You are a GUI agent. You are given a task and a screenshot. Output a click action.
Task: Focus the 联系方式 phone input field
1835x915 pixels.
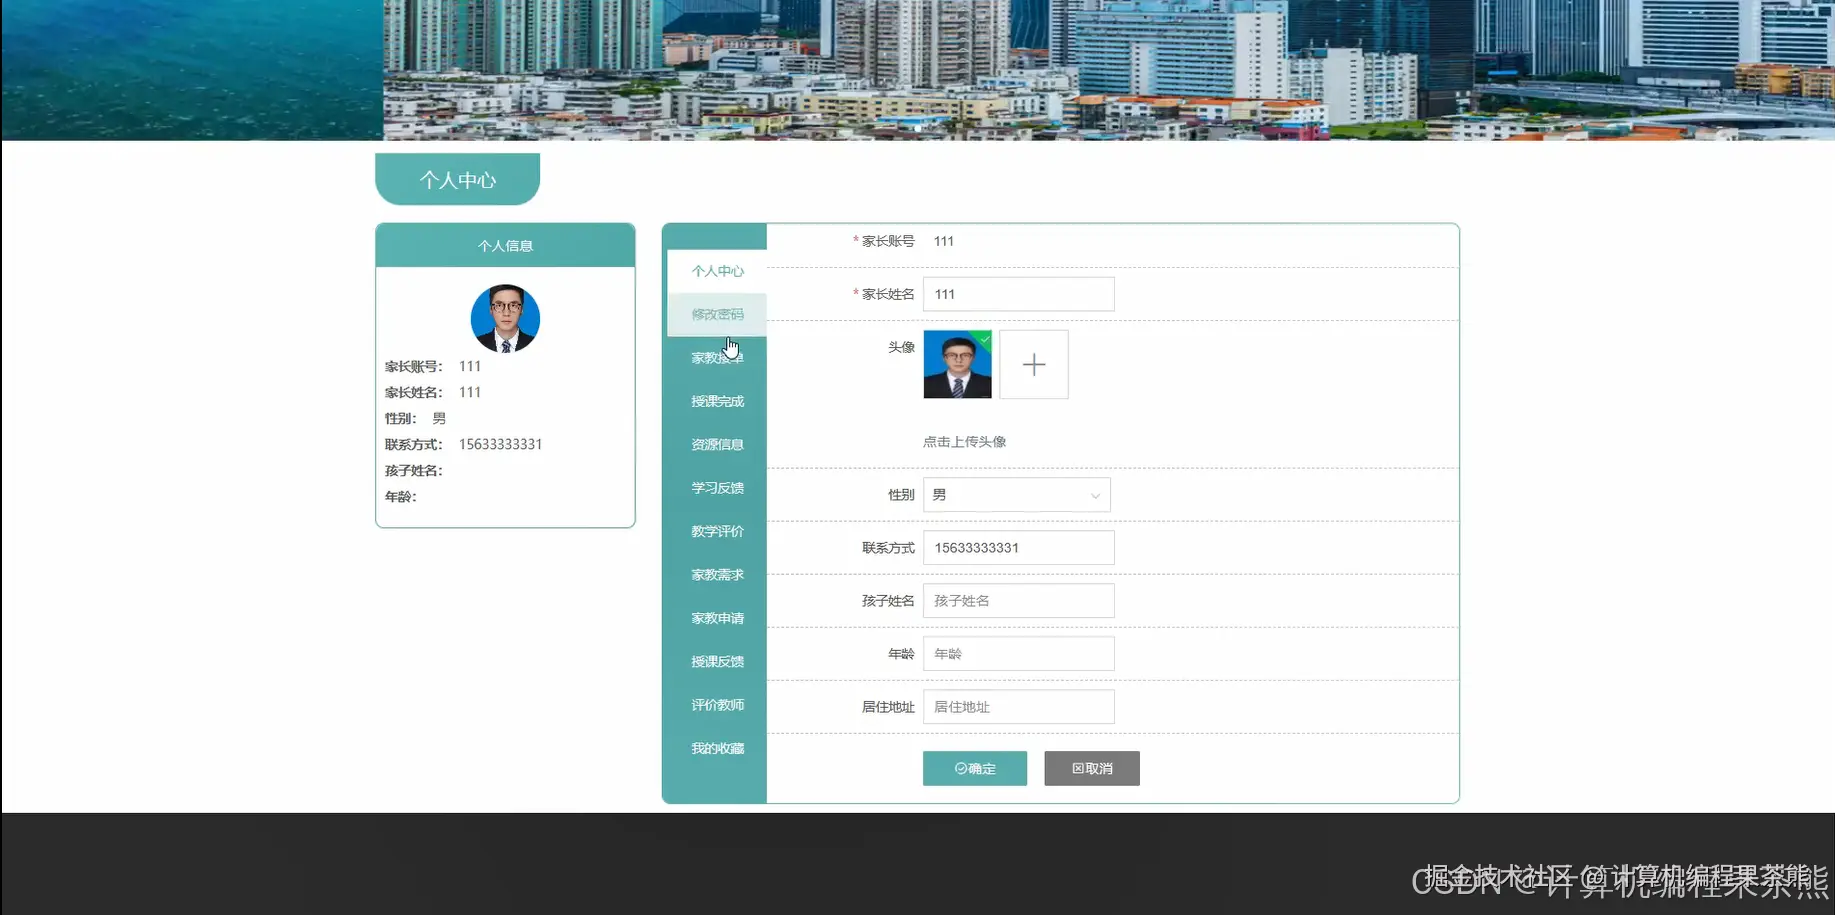pyautogui.click(x=1018, y=548)
